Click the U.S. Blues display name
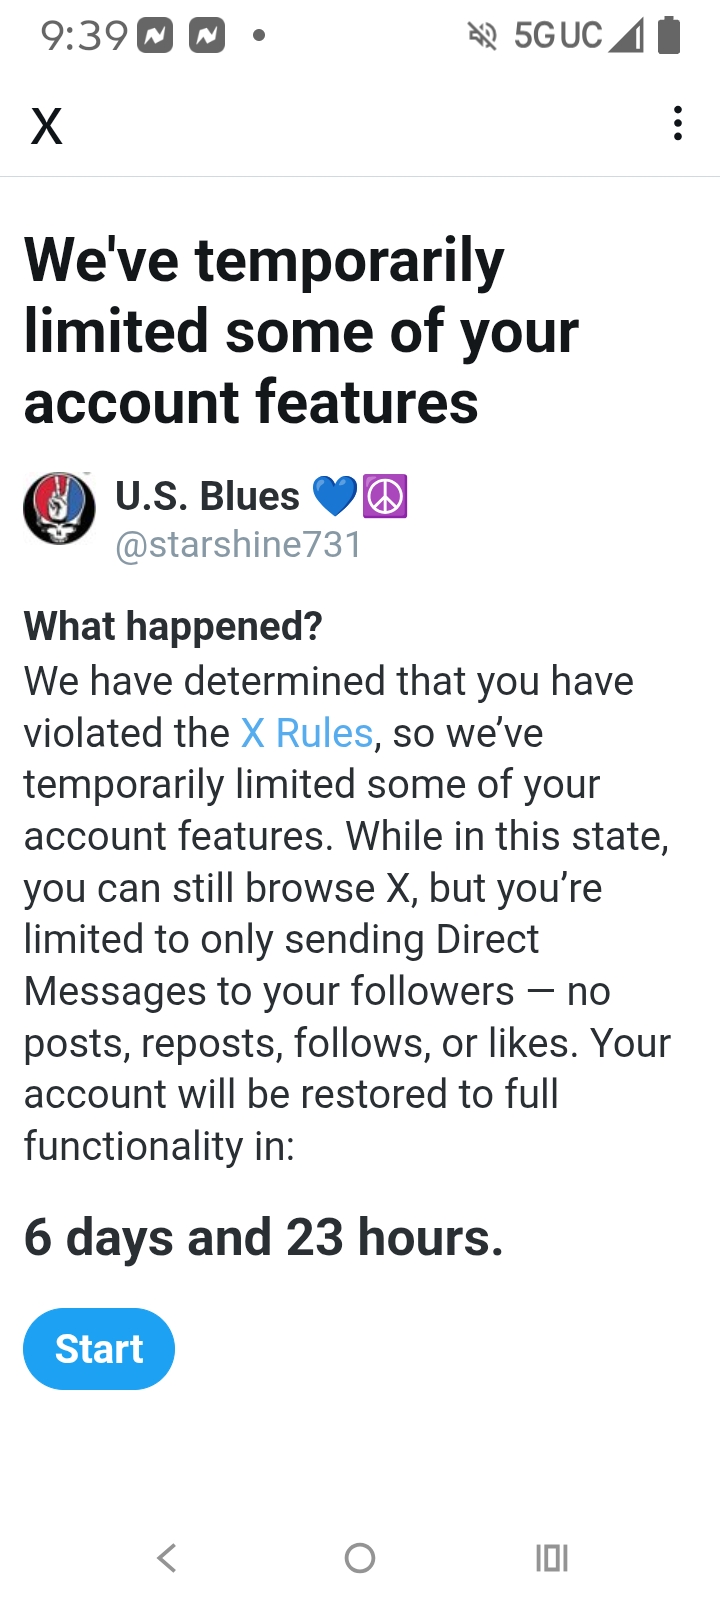 pos(207,496)
